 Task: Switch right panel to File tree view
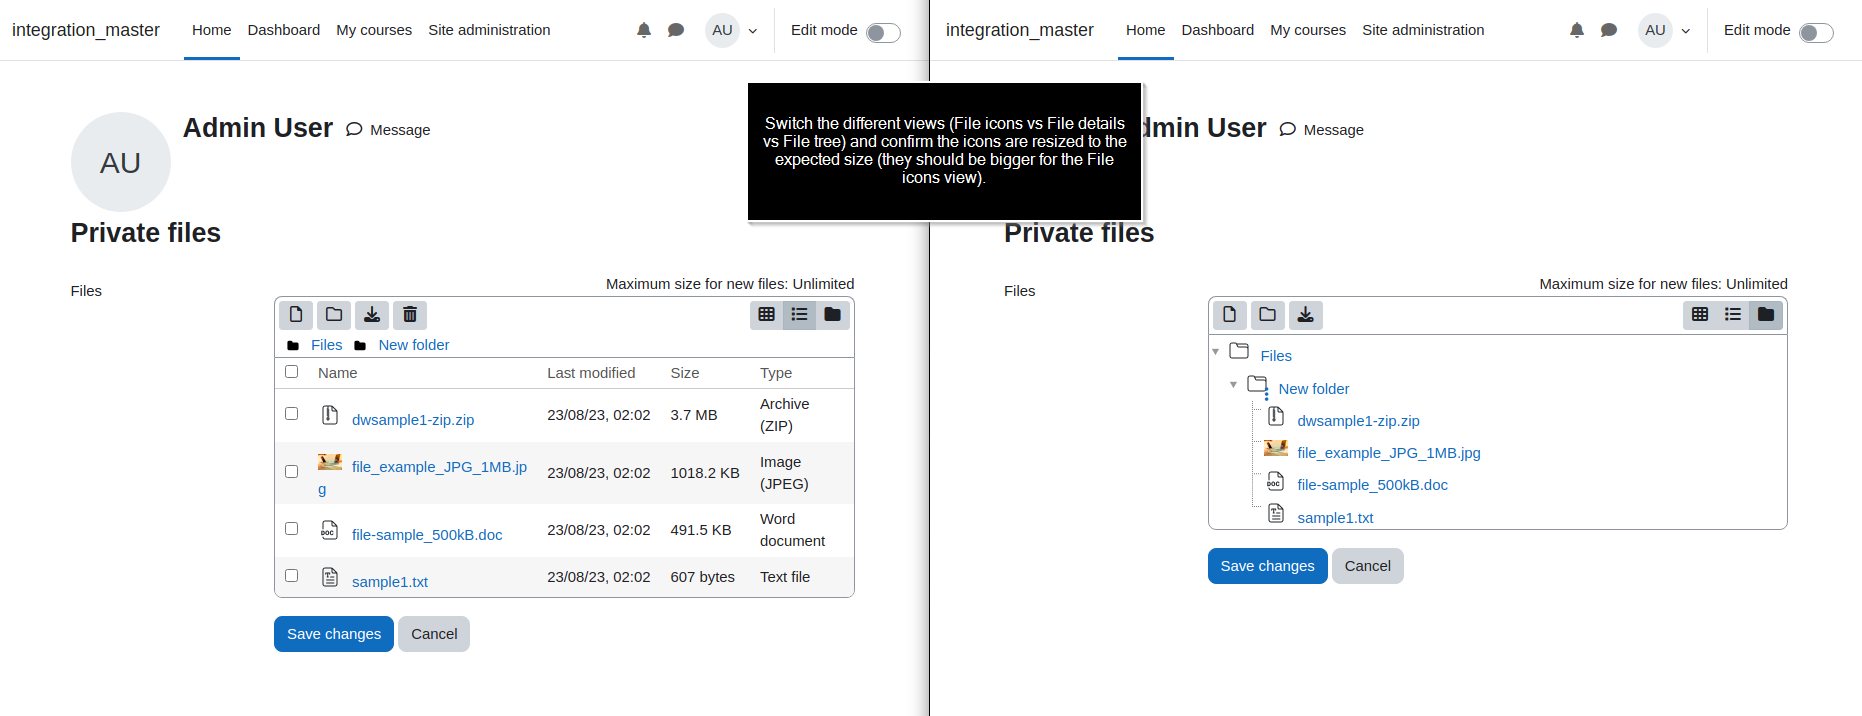tap(1766, 314)
